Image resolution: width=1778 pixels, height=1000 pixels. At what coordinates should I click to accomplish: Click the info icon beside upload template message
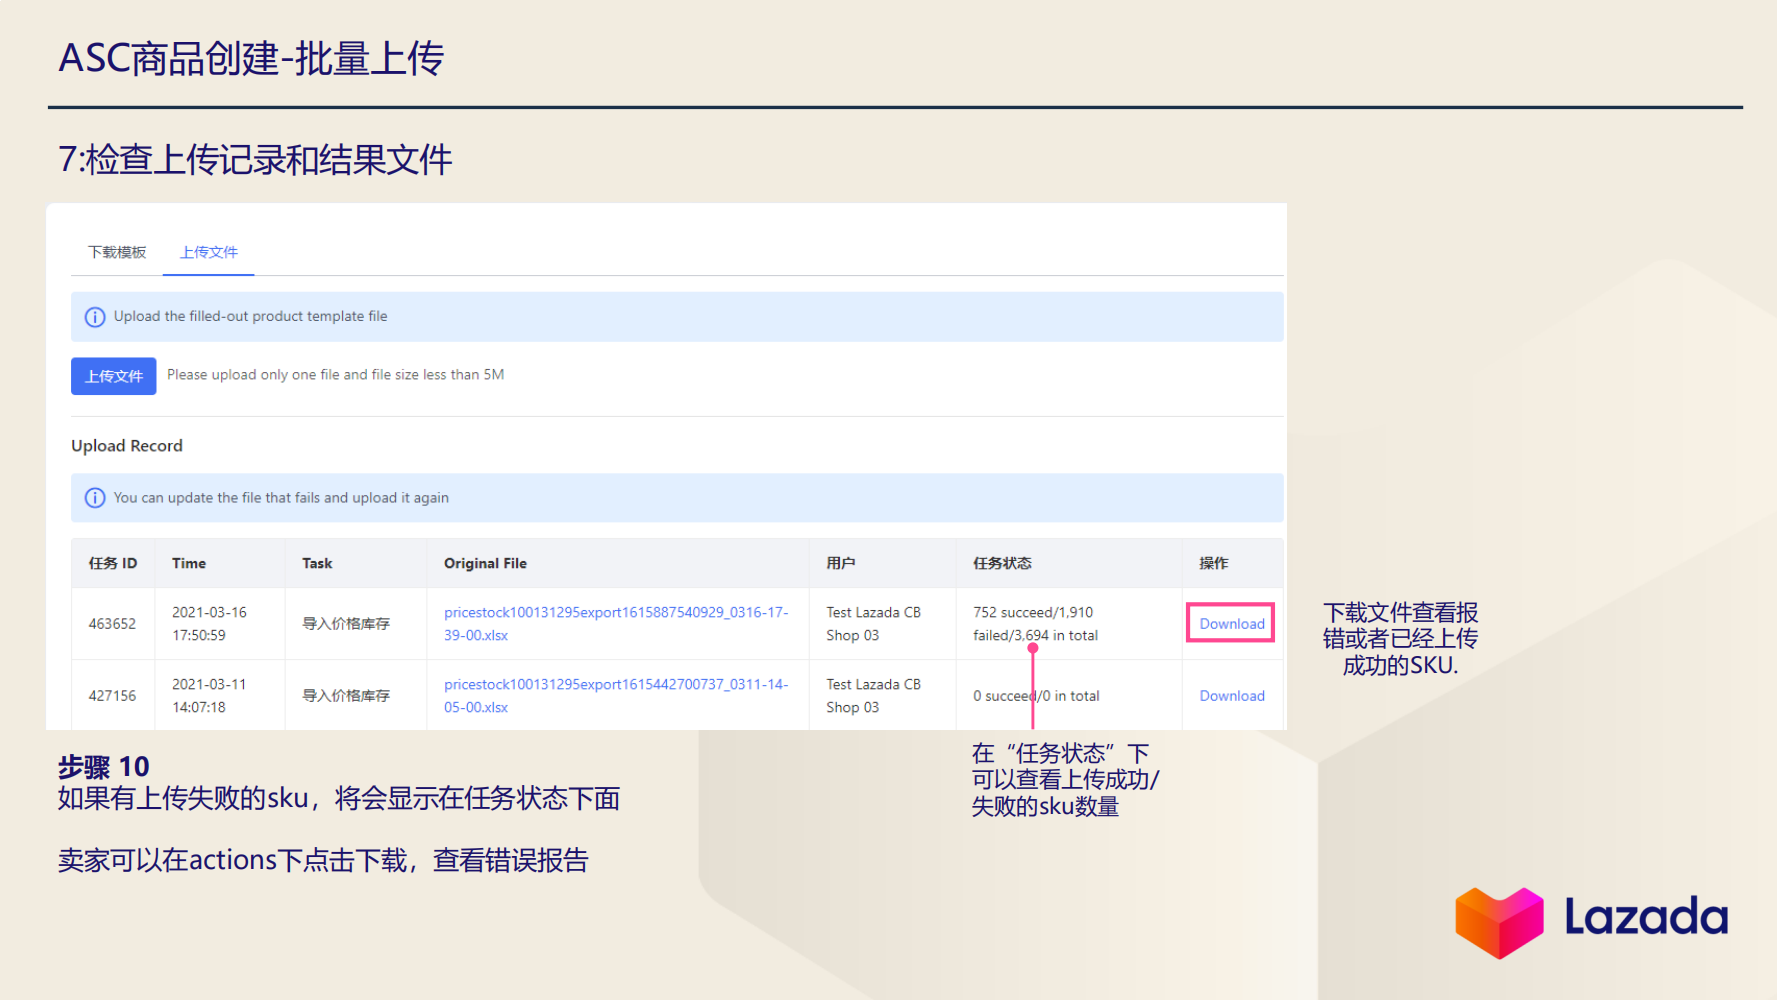pos(95,316)
